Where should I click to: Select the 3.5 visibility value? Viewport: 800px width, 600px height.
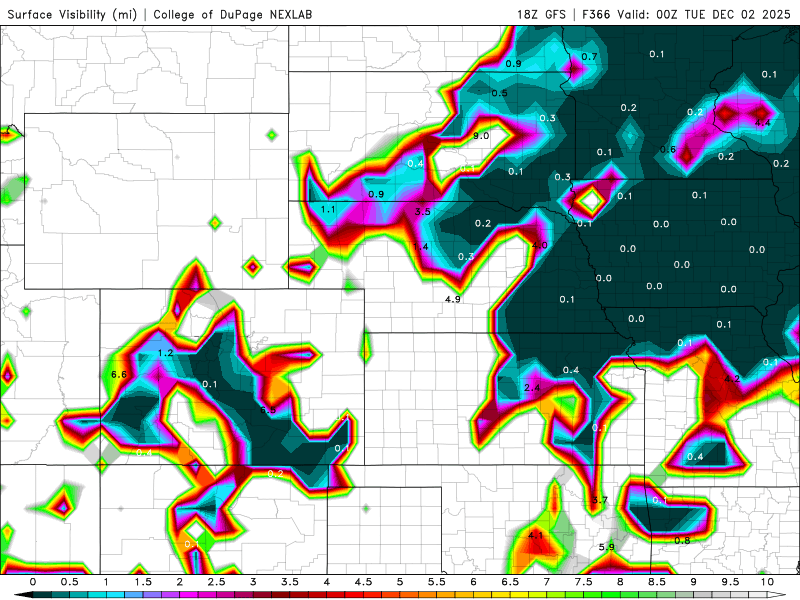[x=422, y=211]
